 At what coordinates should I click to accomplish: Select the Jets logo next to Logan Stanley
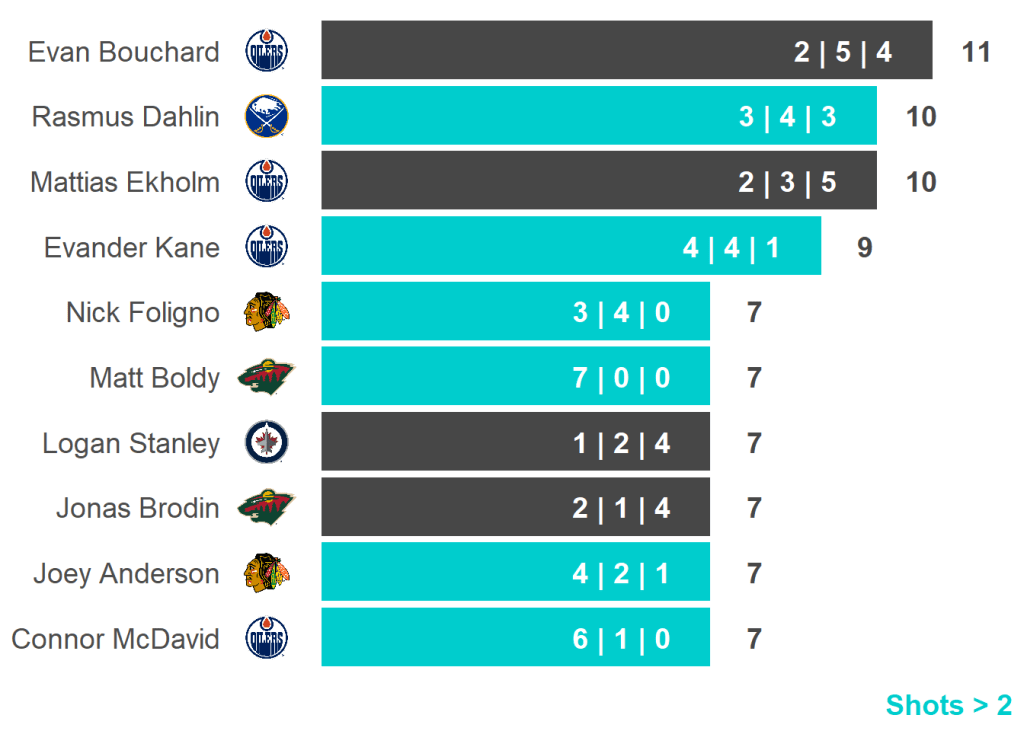[266, 443]
